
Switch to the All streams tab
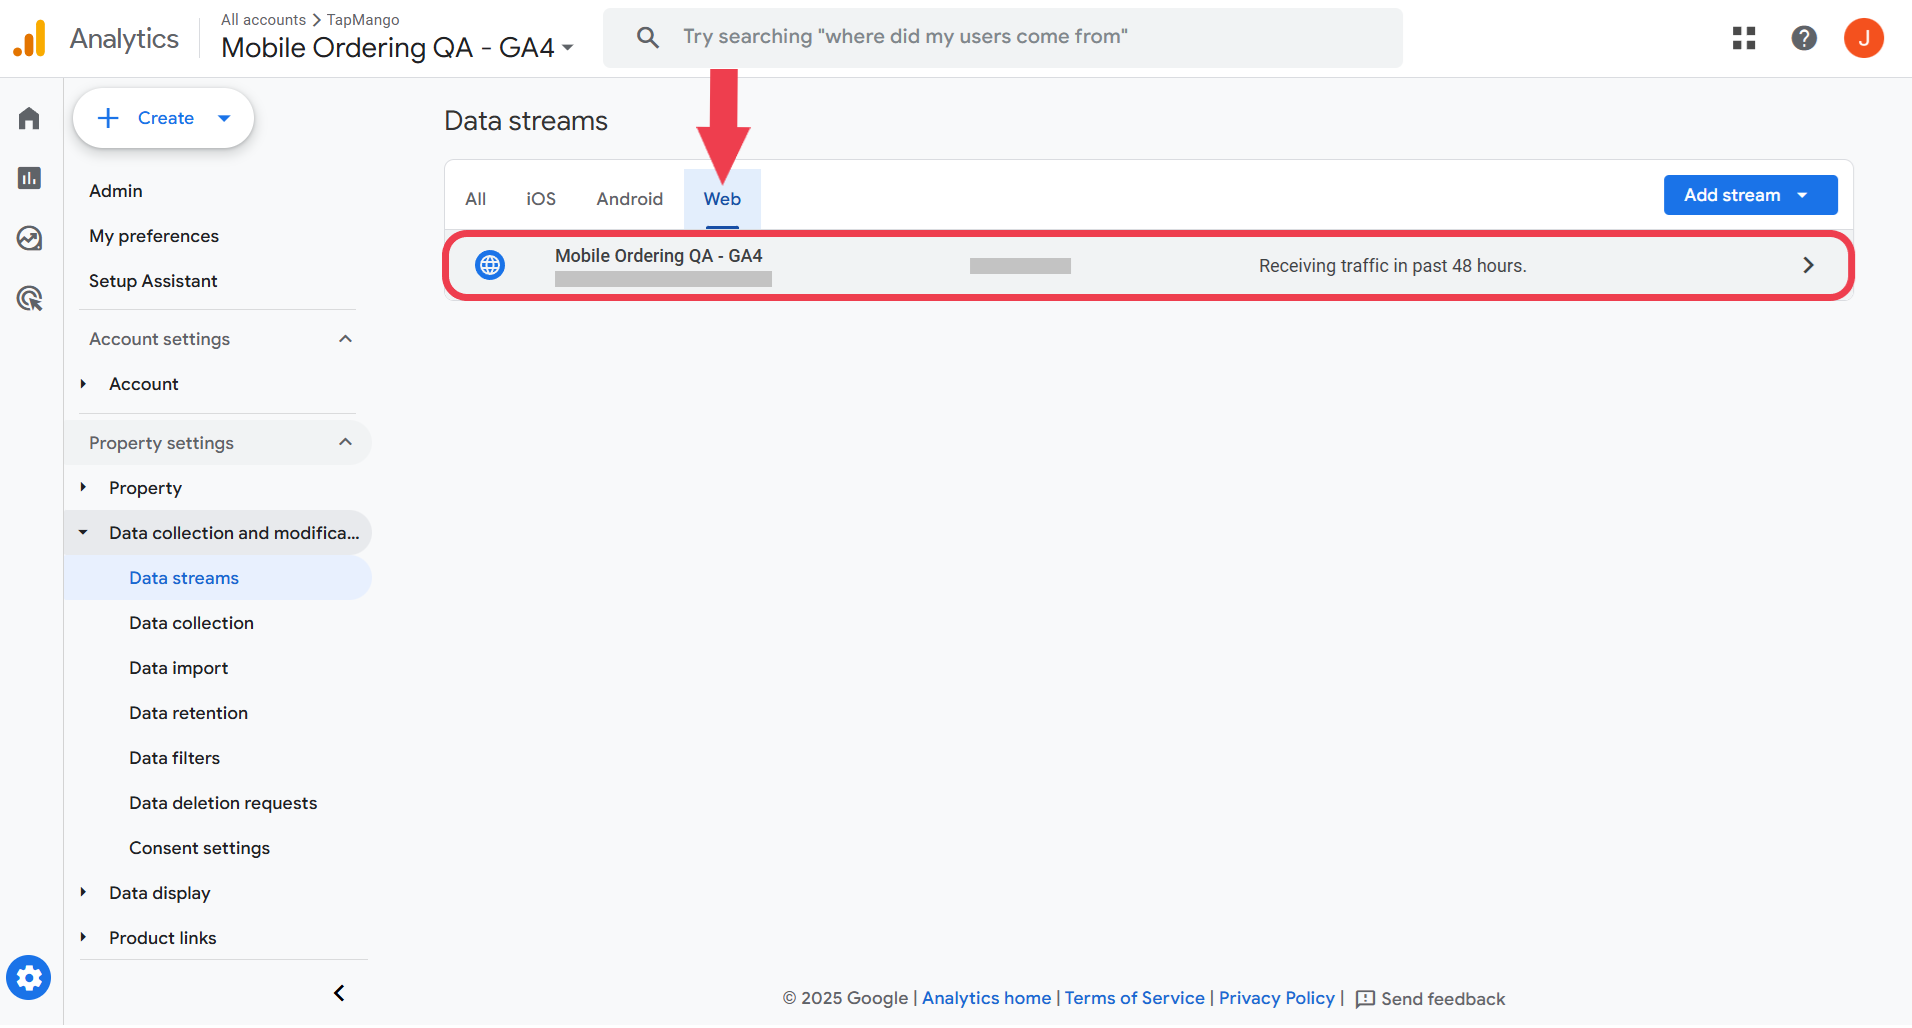point(476,199)
